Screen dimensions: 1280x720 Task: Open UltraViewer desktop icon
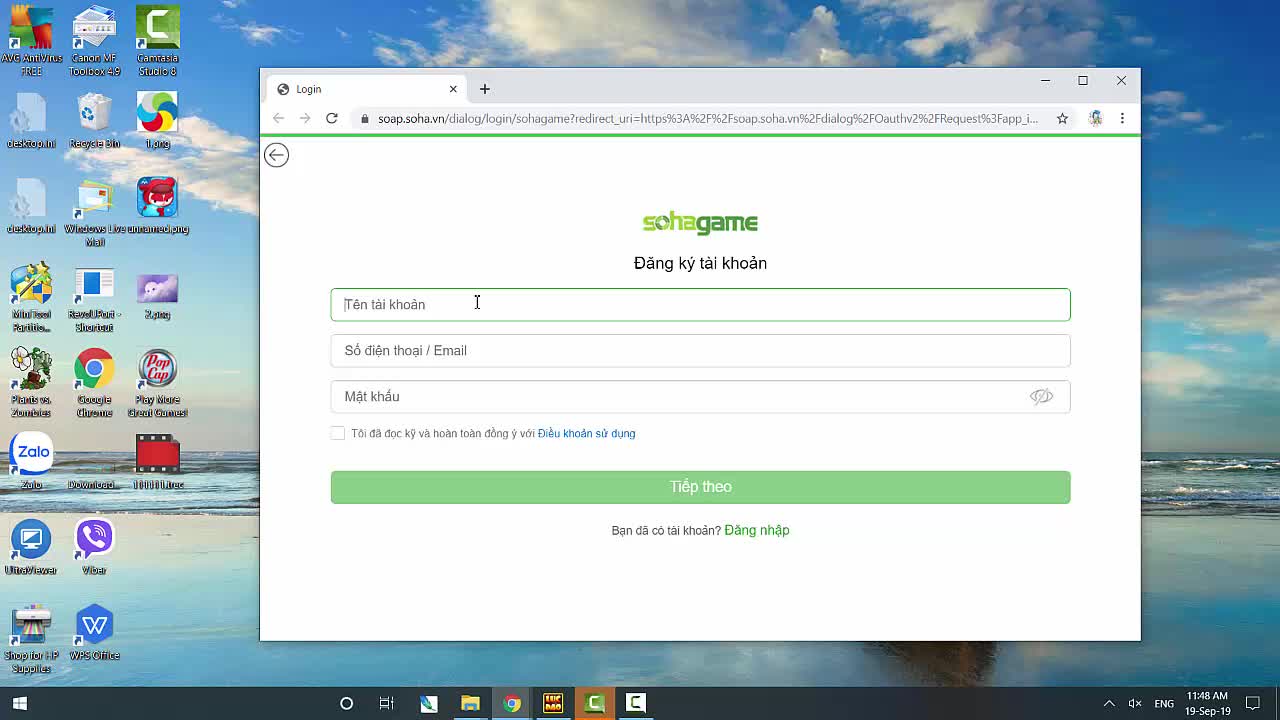tap(31, 547)
